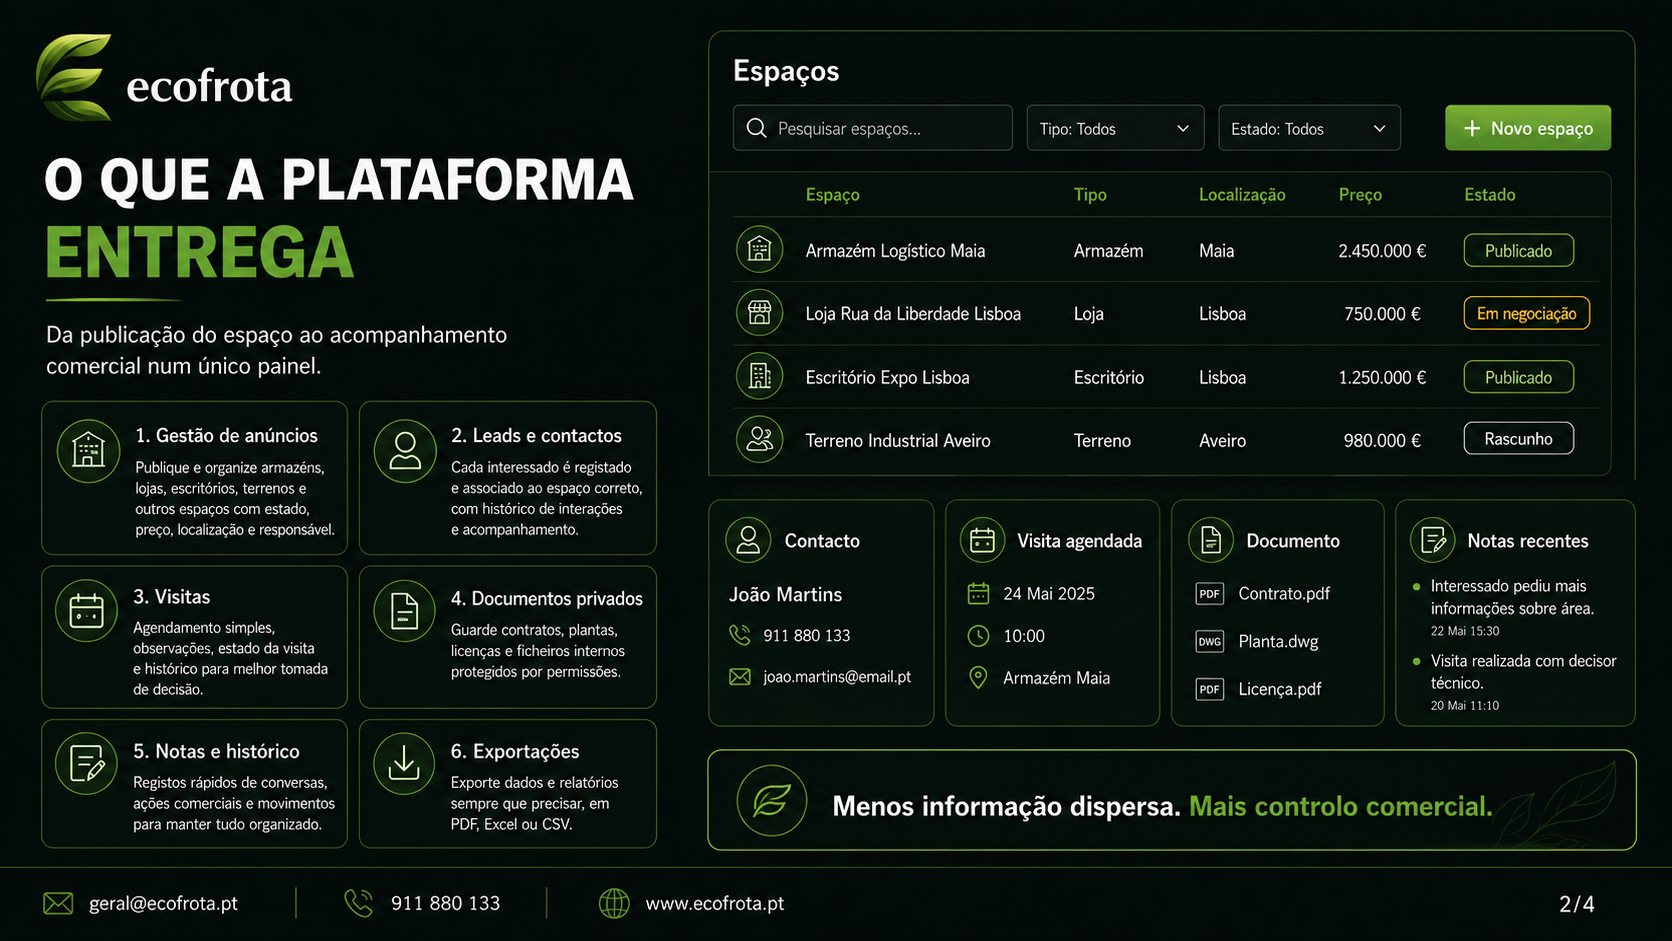Click the 980.000 € price cell
The image size is (1672, 941).
pos(1382,441)
